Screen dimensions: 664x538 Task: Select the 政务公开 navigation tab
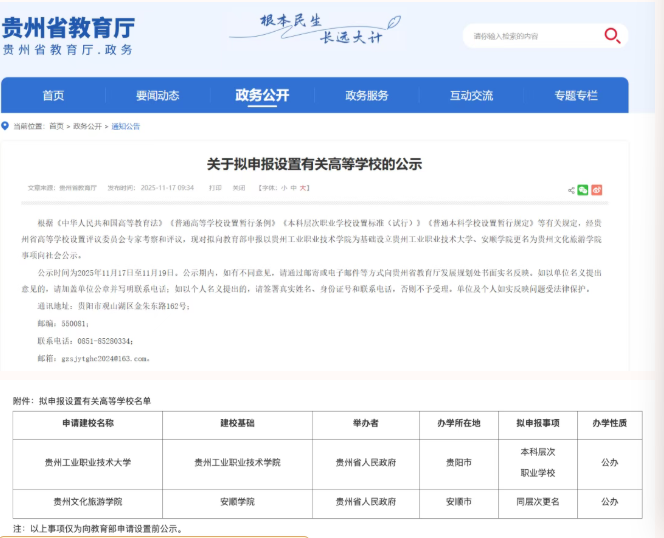(x=262, y=96)
